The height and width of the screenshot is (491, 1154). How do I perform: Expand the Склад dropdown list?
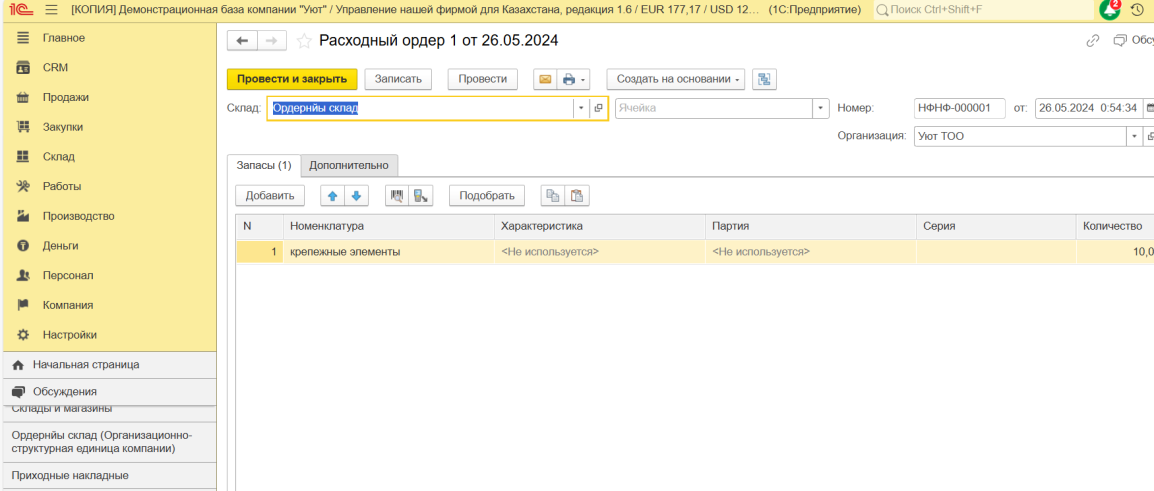click(x=580, y=108)
